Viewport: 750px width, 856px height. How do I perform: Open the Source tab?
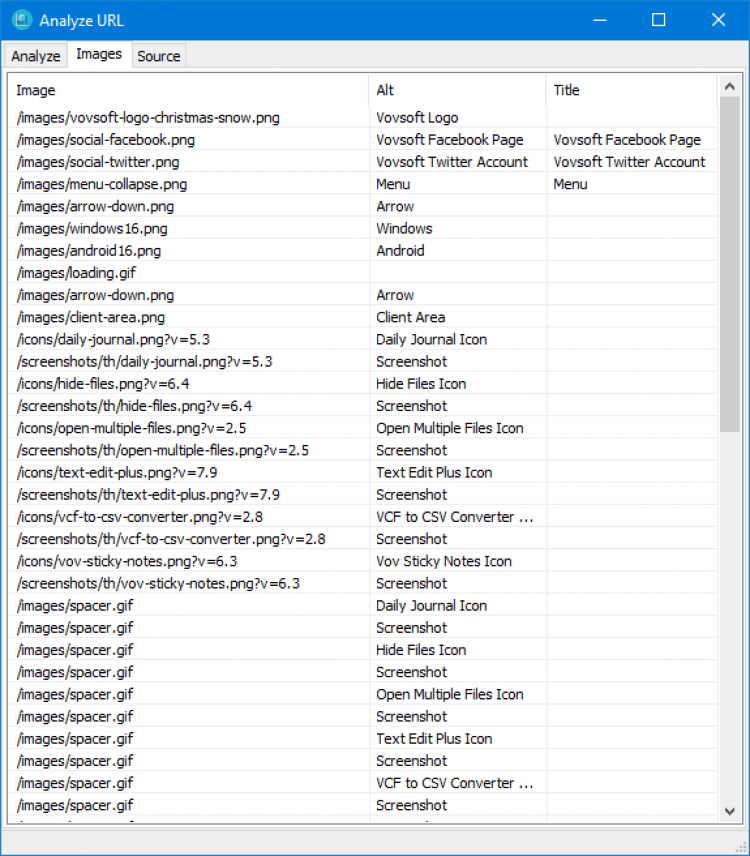pos(158,56)
